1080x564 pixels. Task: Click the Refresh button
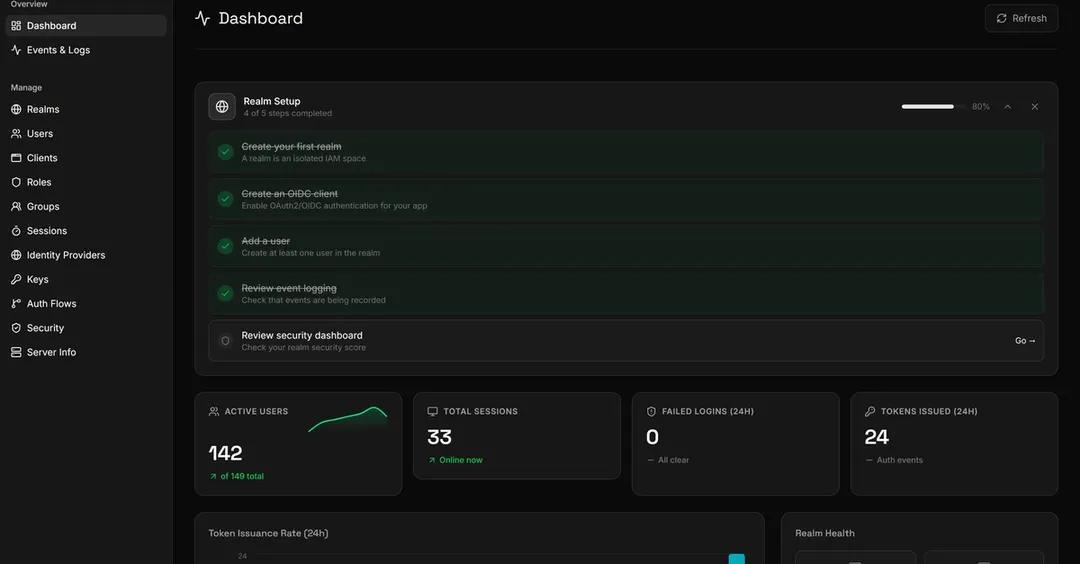1021,19
